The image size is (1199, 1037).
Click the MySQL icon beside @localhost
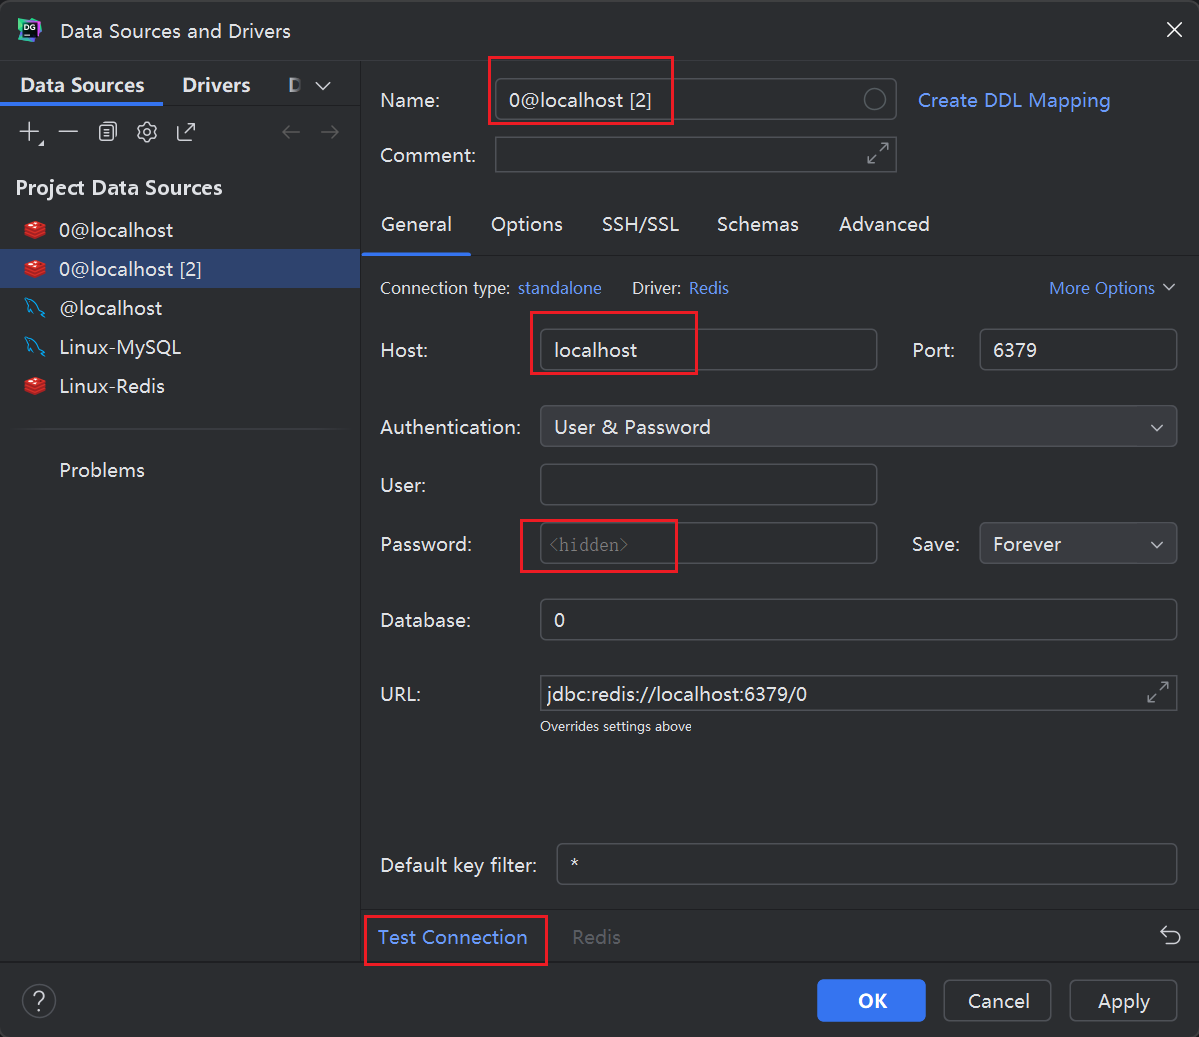click(35, 307)
